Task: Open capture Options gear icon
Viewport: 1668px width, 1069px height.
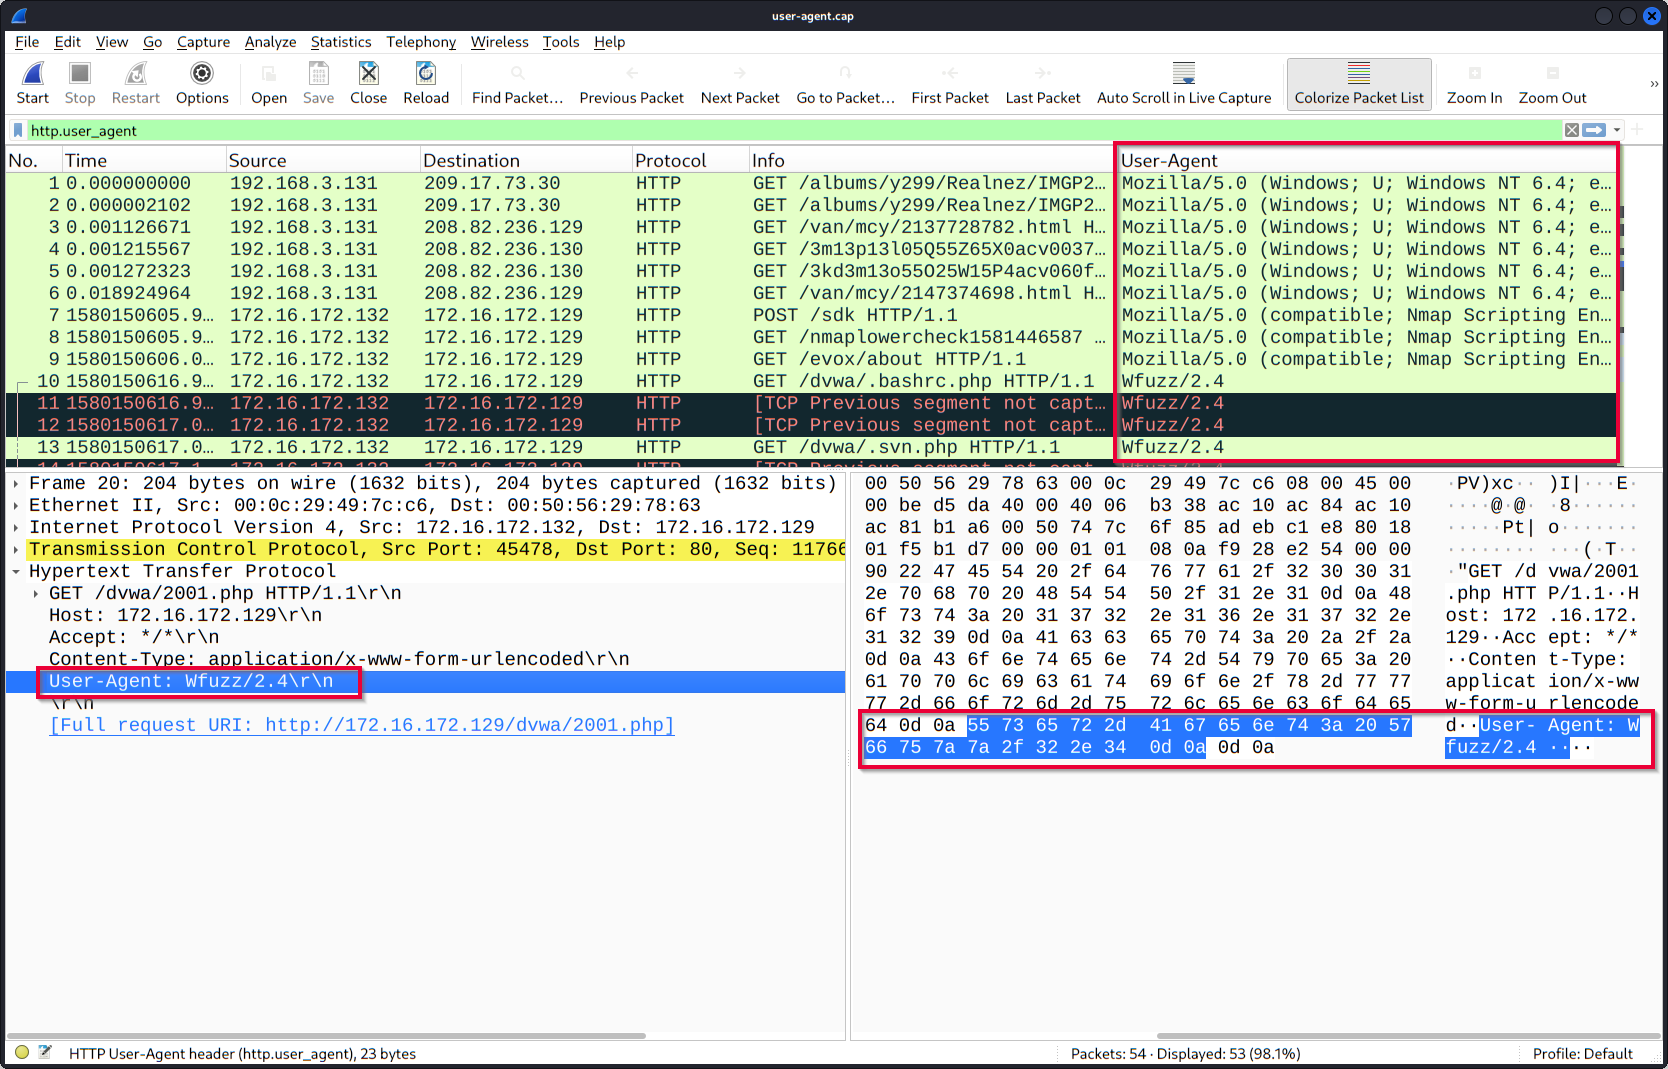Action: [x=202, y=74]
